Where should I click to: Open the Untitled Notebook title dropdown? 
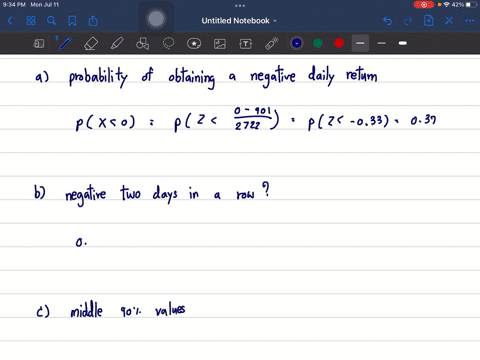click(239, 21)
